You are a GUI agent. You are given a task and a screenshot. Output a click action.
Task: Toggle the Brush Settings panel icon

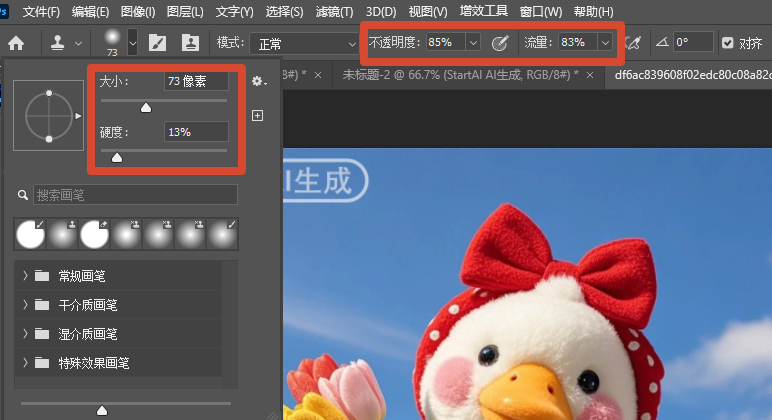tap(158, 43)
